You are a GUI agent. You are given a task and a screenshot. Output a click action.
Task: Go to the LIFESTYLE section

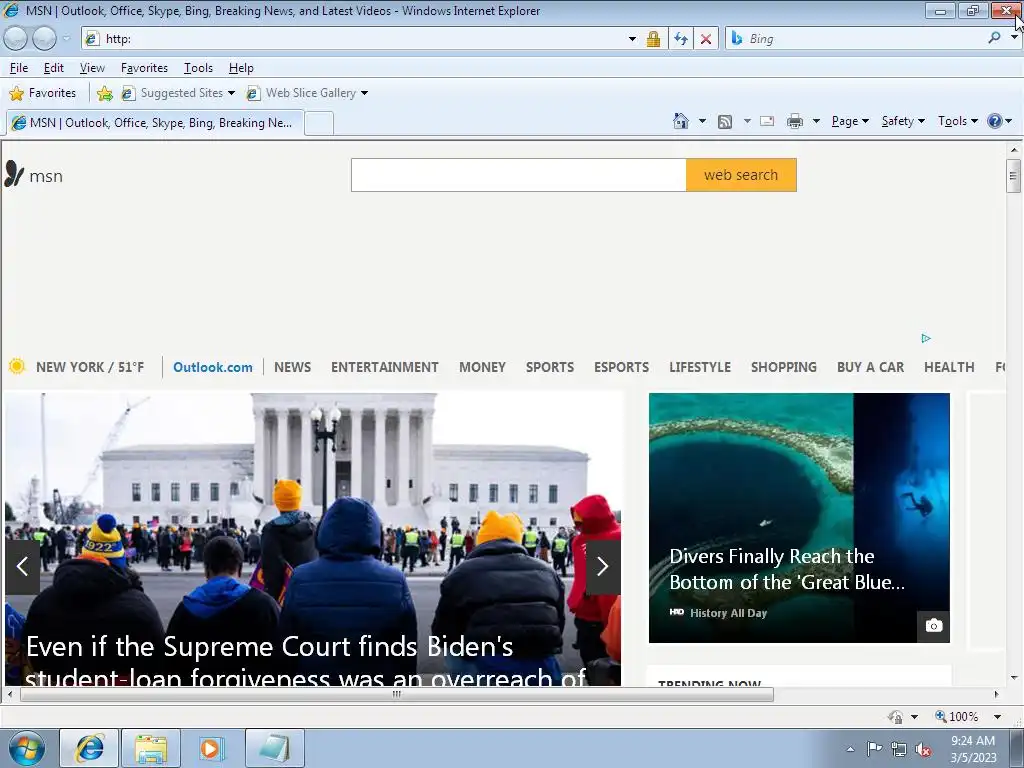[x=700, y=367]
